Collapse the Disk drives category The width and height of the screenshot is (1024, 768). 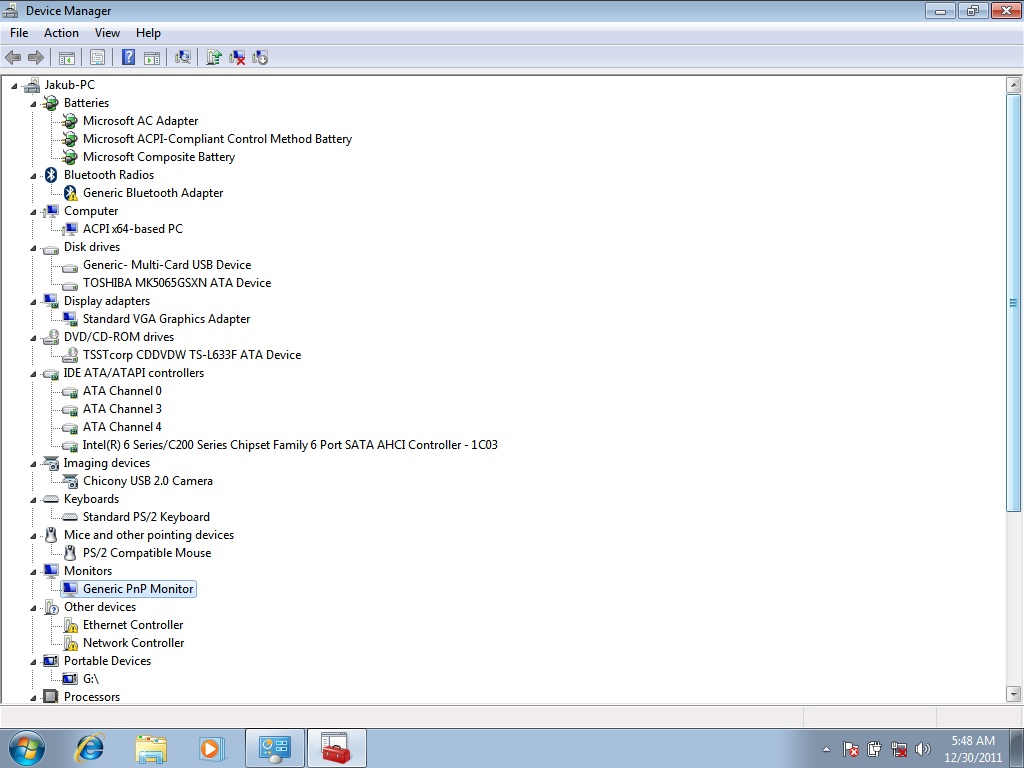(33, 248)
